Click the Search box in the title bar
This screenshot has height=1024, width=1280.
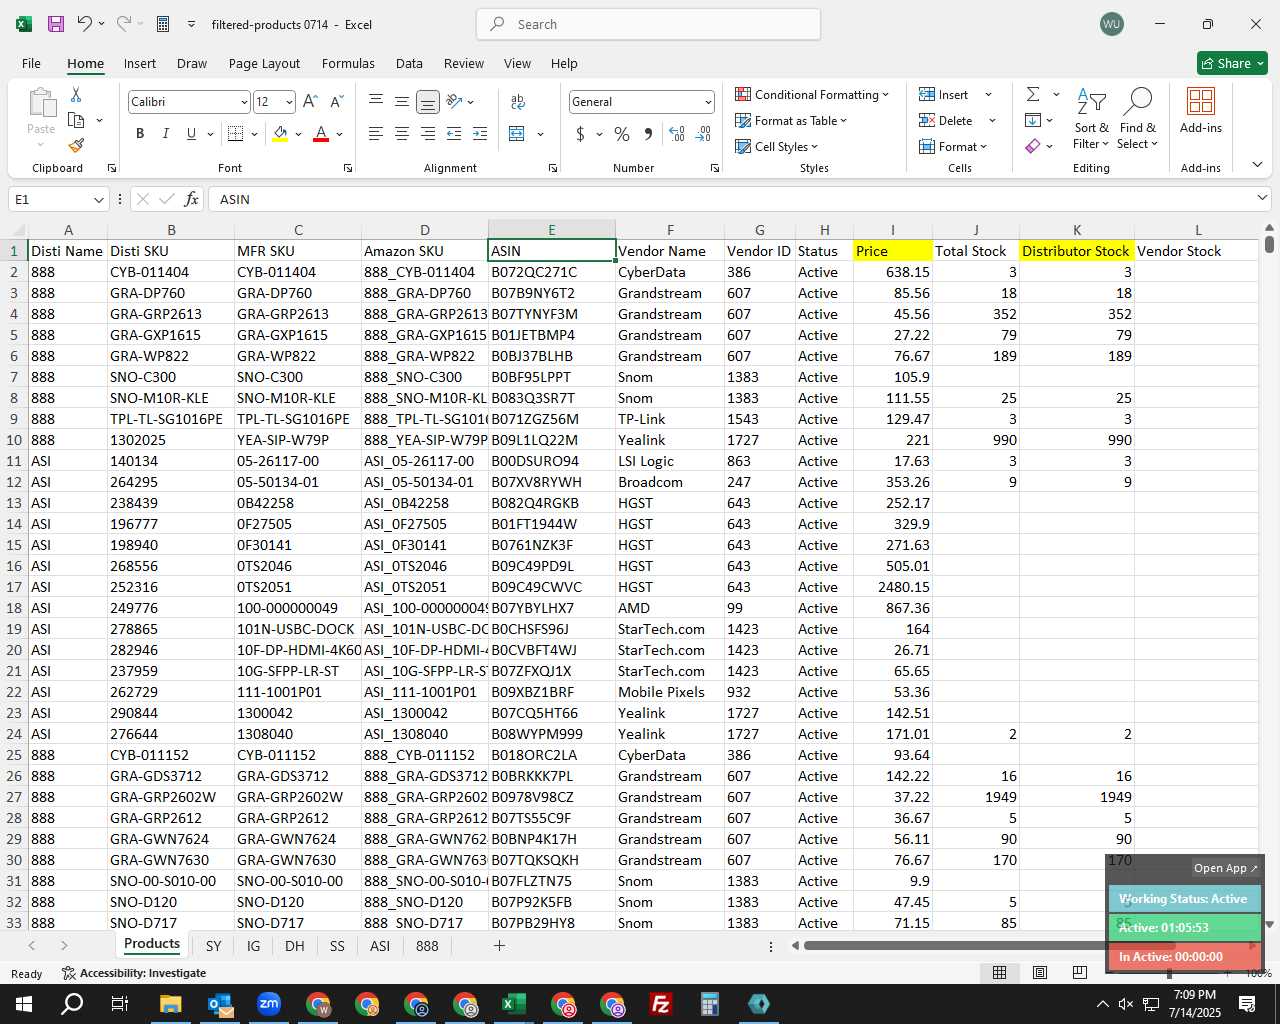pyautogui.click(x=648, y=24)
